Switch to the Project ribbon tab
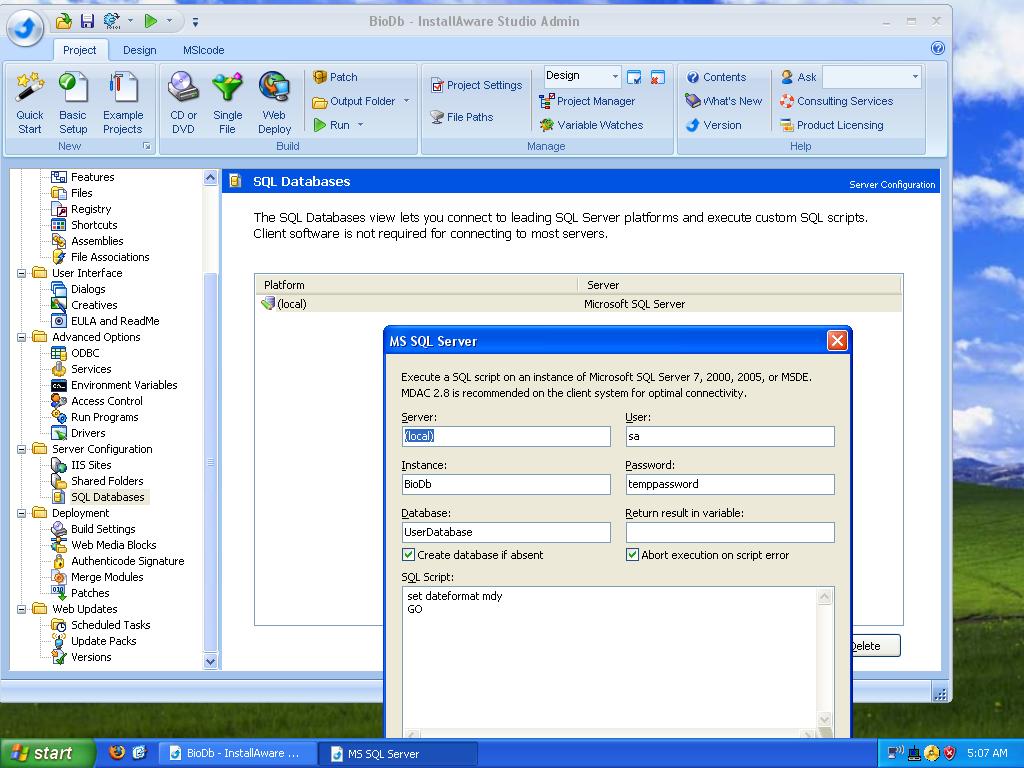 [80, 50]
